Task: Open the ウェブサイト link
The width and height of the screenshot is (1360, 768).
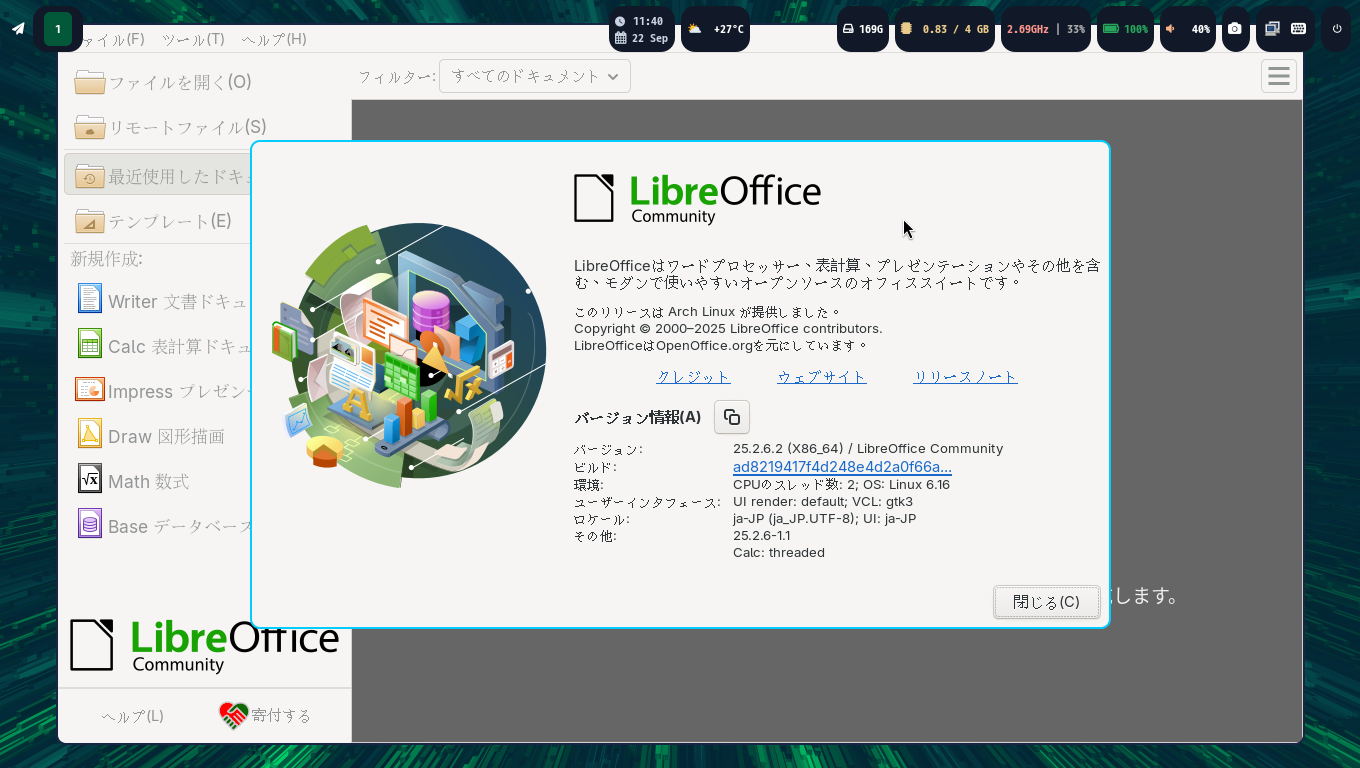Action: tap(821, 377)
